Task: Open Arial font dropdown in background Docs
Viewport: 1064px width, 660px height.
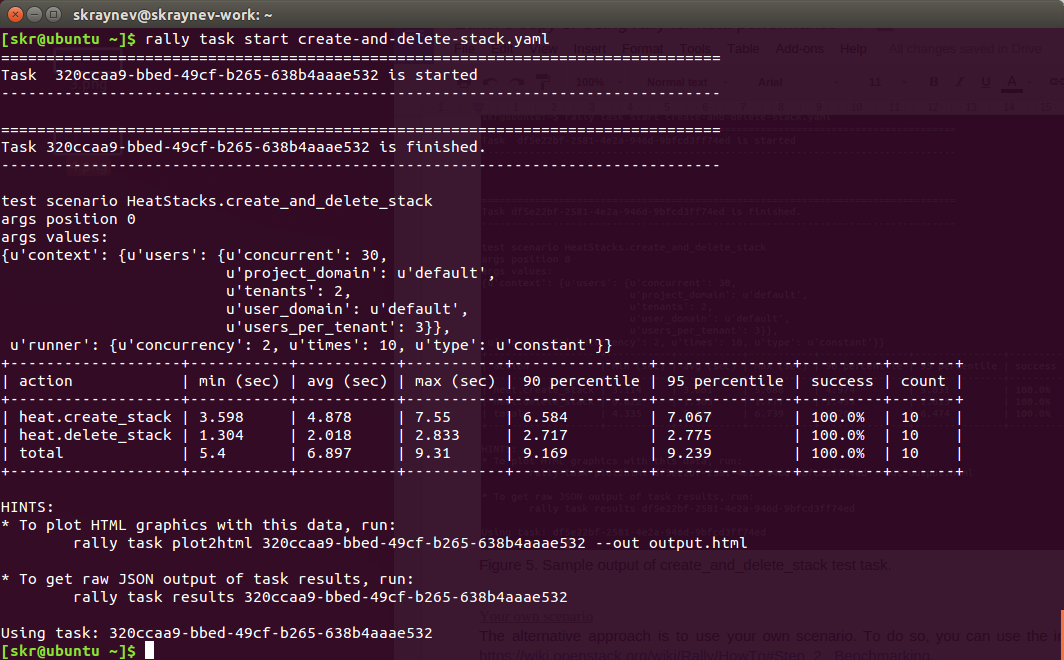Action: point(798,82)
